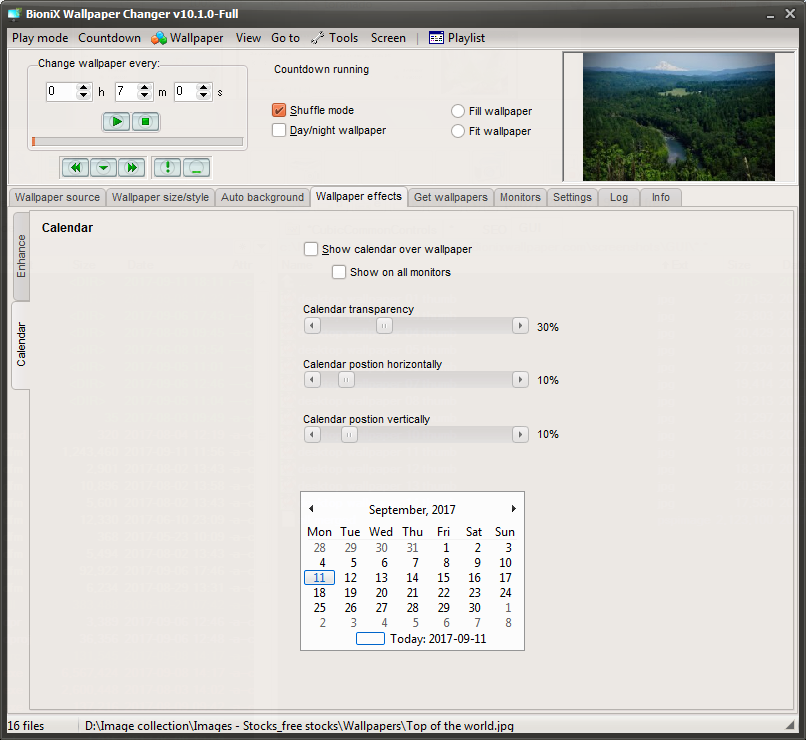The height and width of the screenshot is (740, 806).
Task: Click Calendar position vertically slider thumb
Action: click(x=349, y=435)
